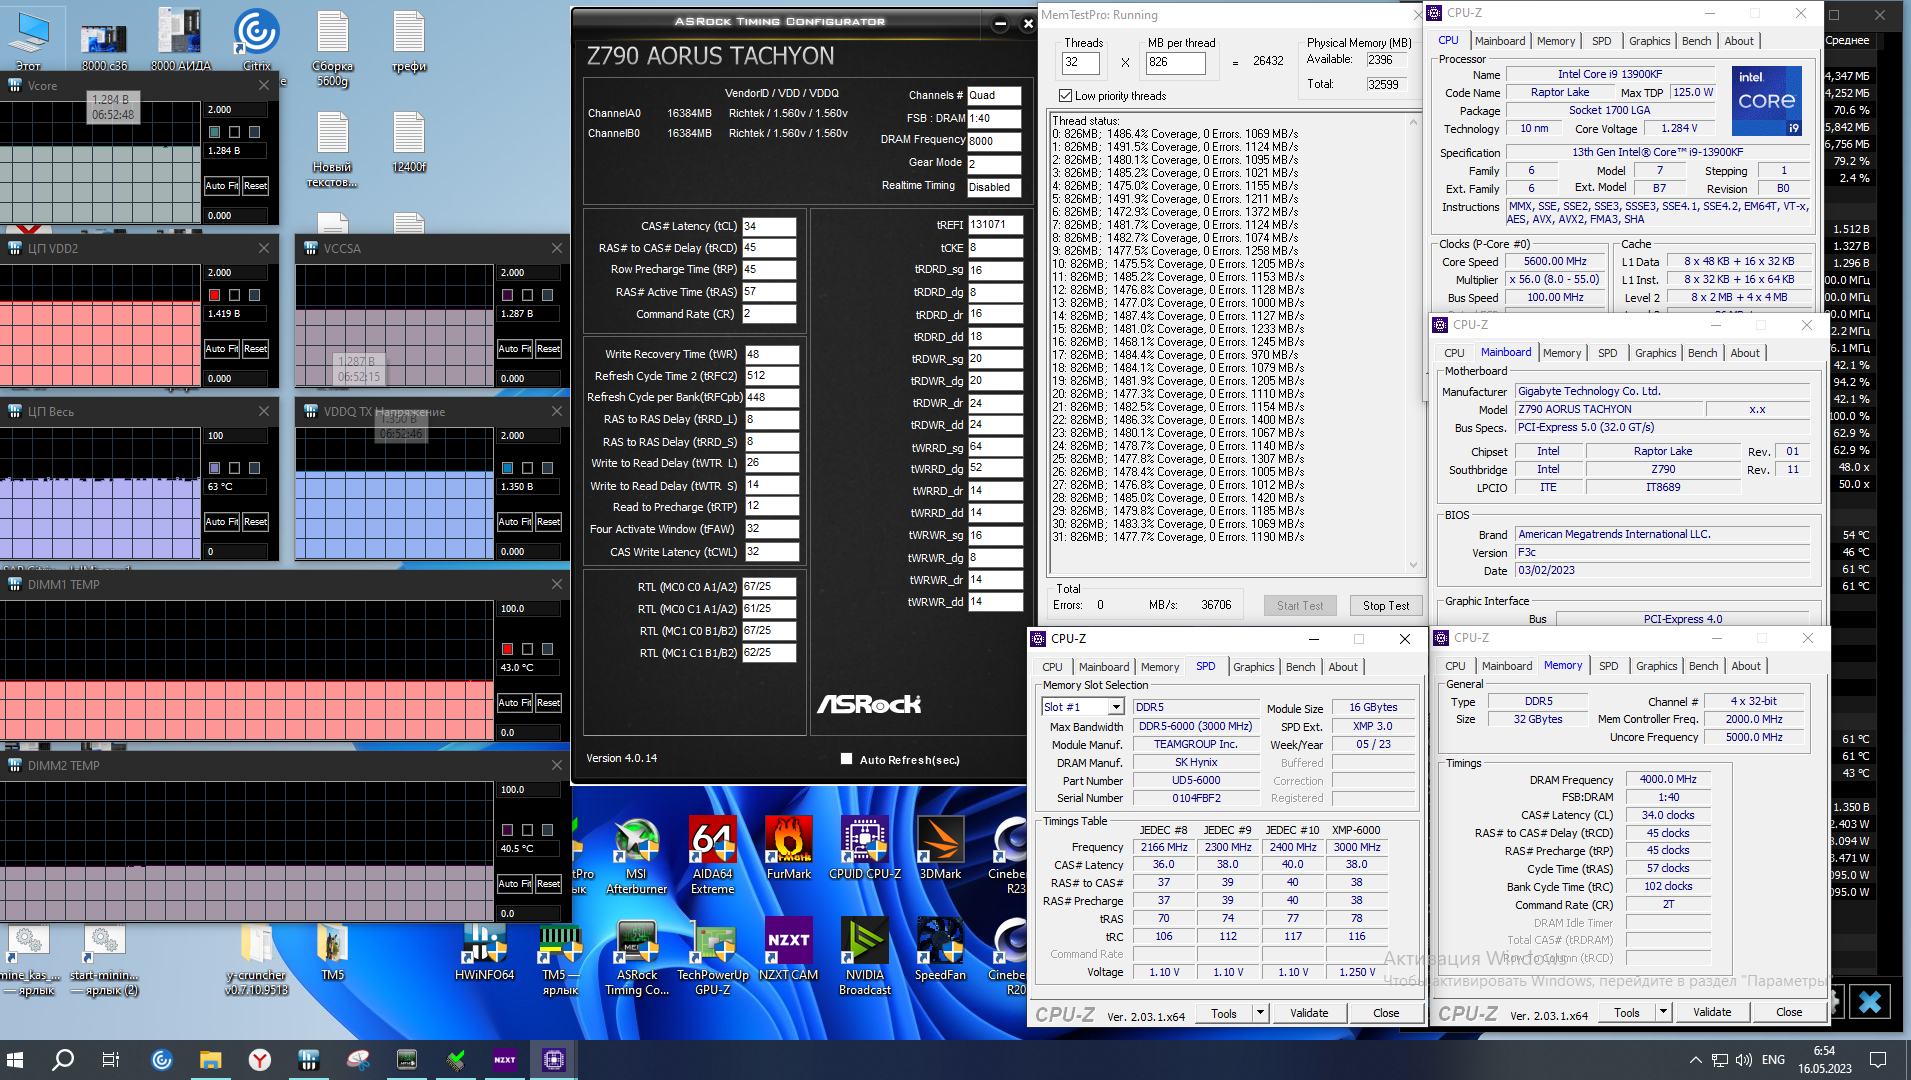Viewport: 1911px width, 1080px height.
Task: Click the CAS# Latency (tCL) value field
Action: coord(769,226)
